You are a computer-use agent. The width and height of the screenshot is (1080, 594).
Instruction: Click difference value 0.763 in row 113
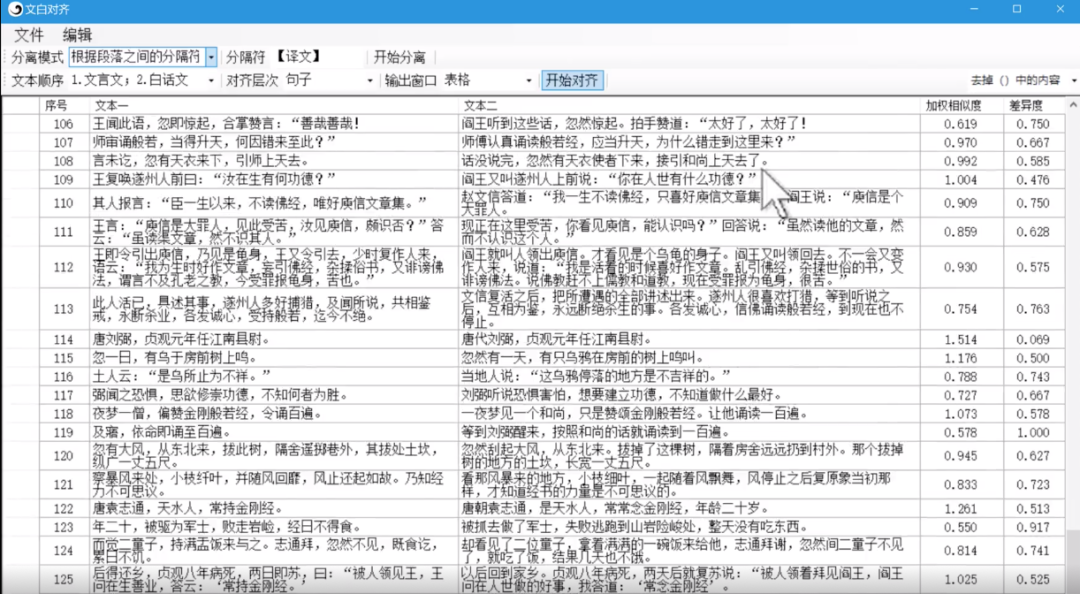coord(1033,309)
